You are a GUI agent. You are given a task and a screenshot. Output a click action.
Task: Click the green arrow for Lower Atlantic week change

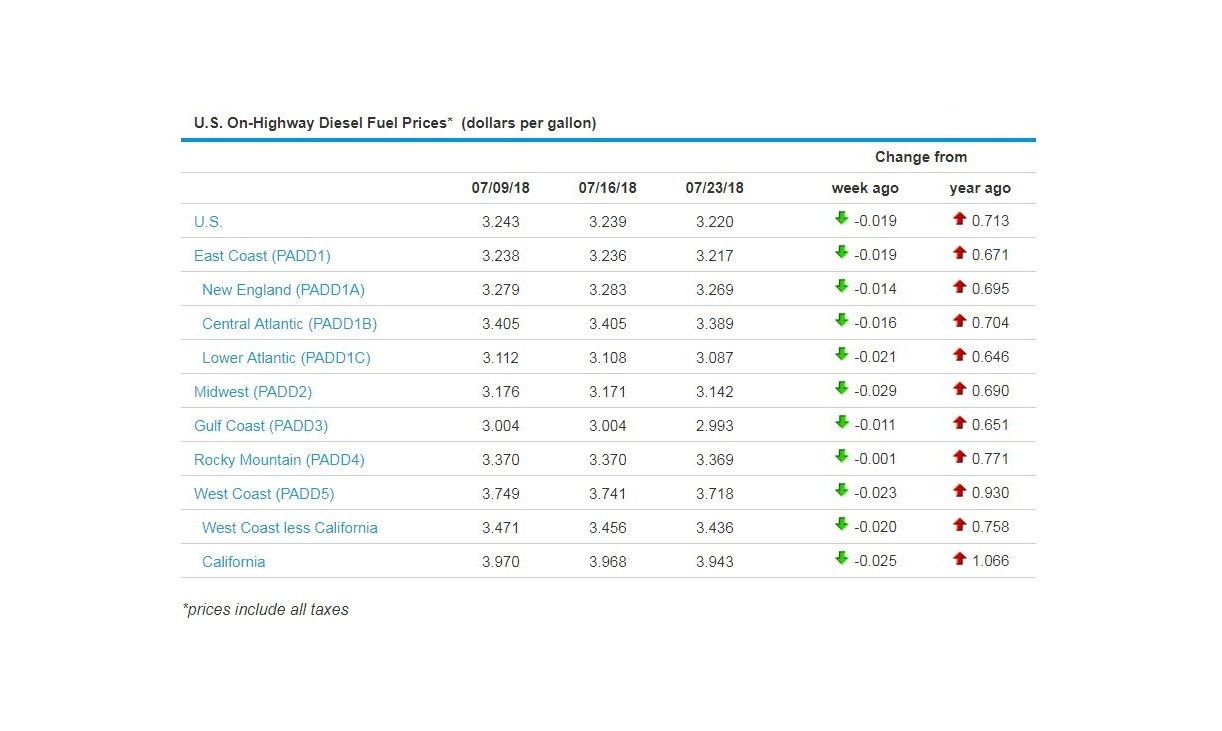point(840,355)
